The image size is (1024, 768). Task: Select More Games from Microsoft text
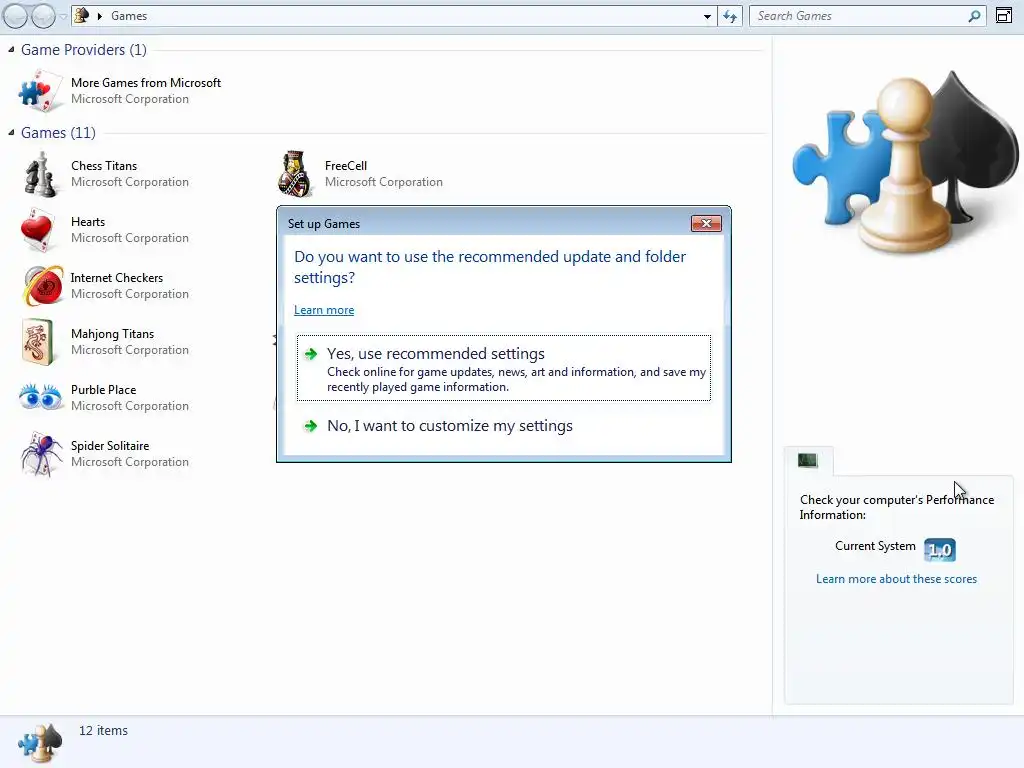[x=146, y=83]
